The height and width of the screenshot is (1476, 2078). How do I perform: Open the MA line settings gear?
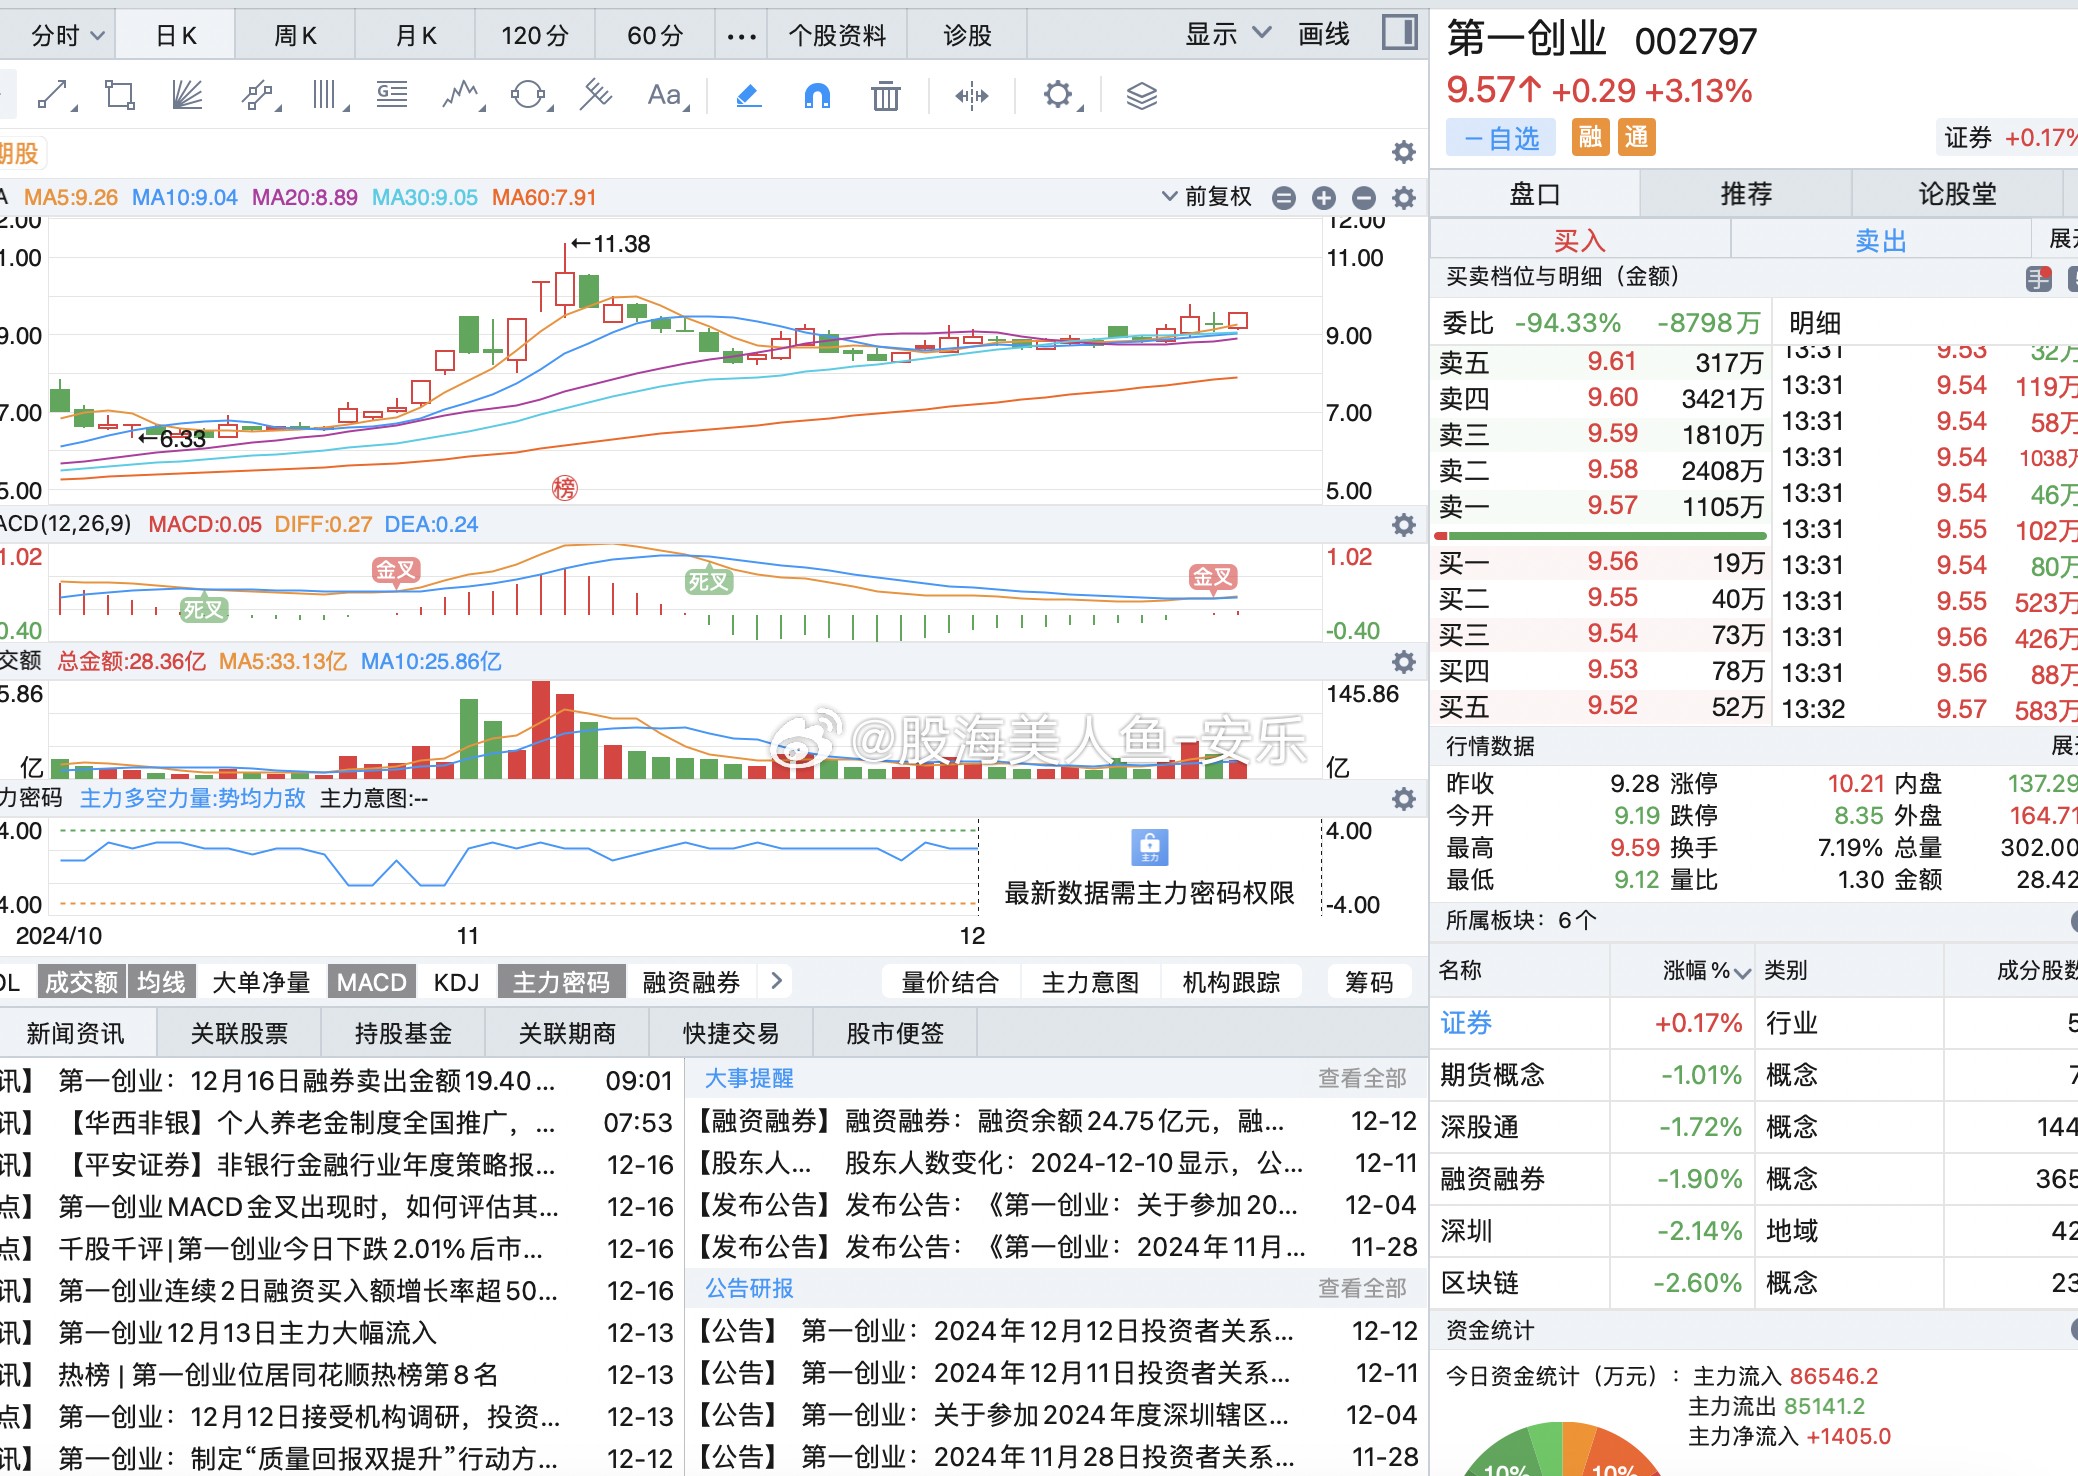click(x=1404, y=198)
